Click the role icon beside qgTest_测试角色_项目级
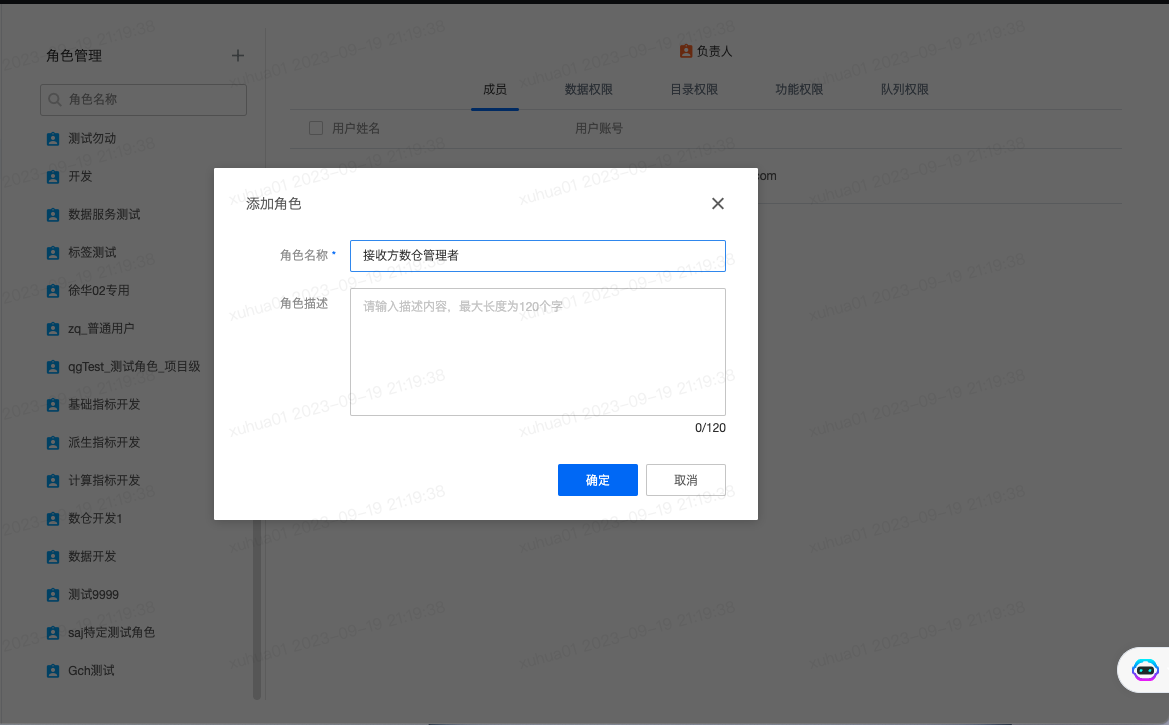Screen dimensions: 1169x725 (x=53, y=367)
